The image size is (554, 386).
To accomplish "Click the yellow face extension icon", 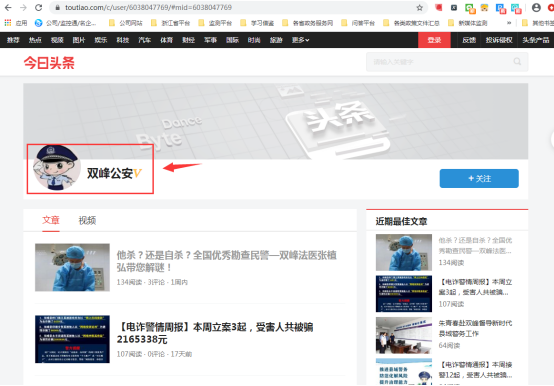I will point(484,8).
